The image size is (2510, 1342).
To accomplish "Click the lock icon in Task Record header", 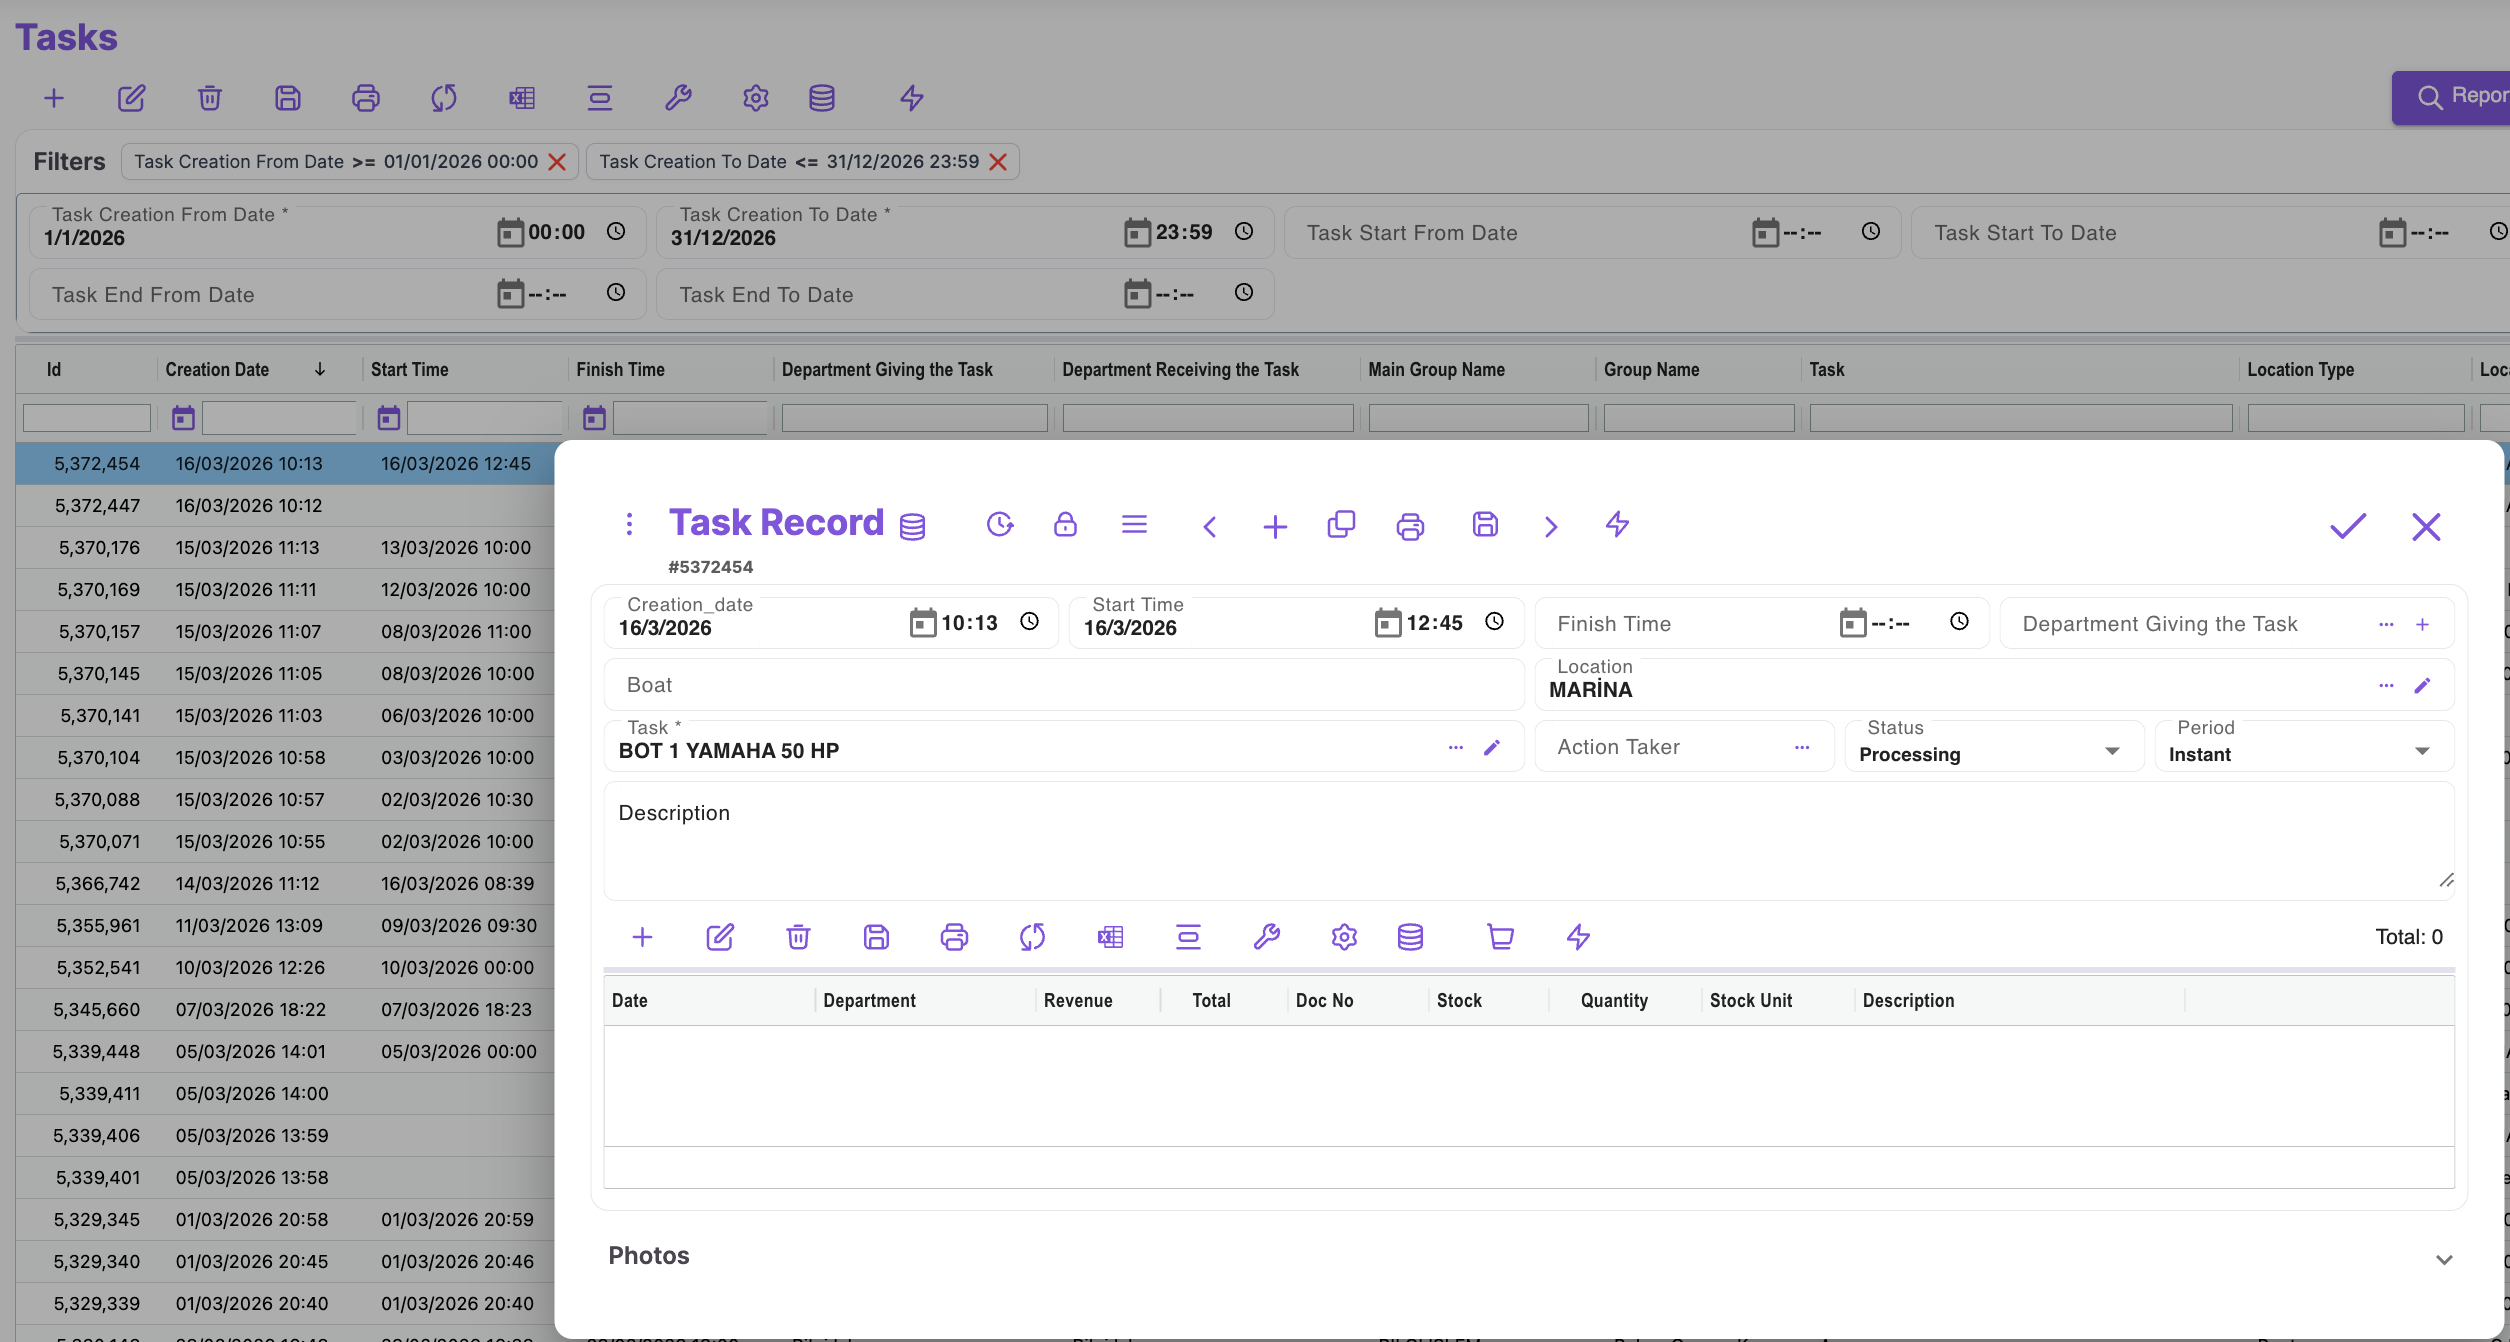I will click(x=1065, y=525).
